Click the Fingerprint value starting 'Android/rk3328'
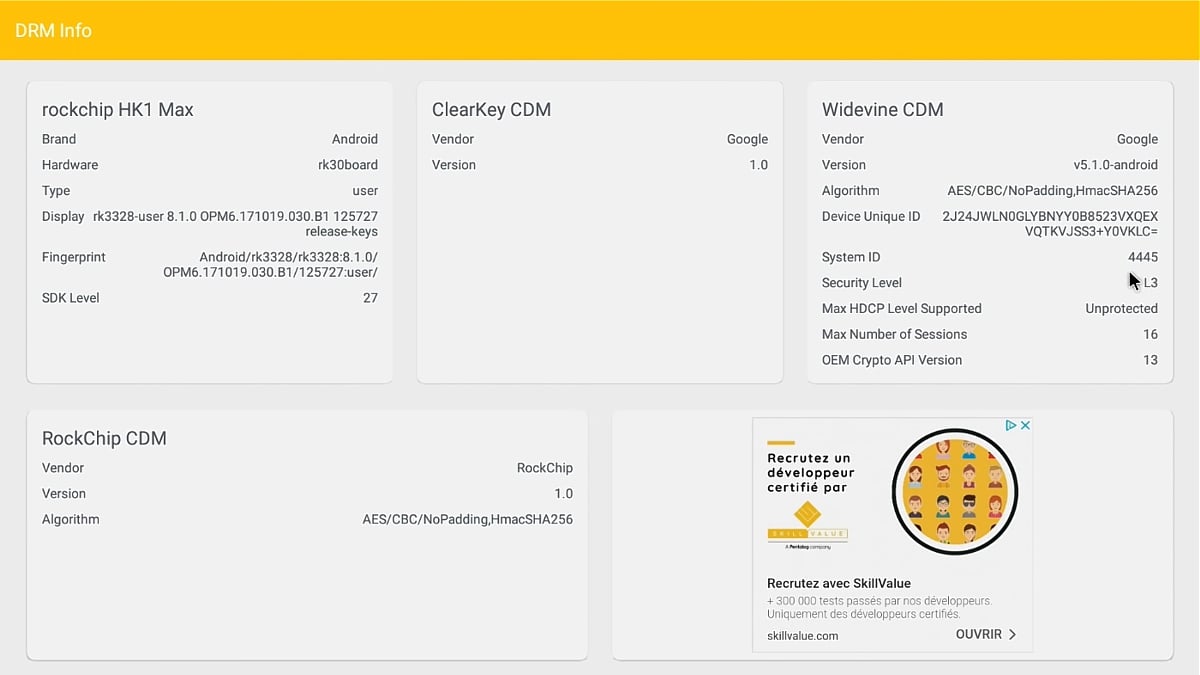This screenshot has width=1200, height=675. (x=271, y=265)
